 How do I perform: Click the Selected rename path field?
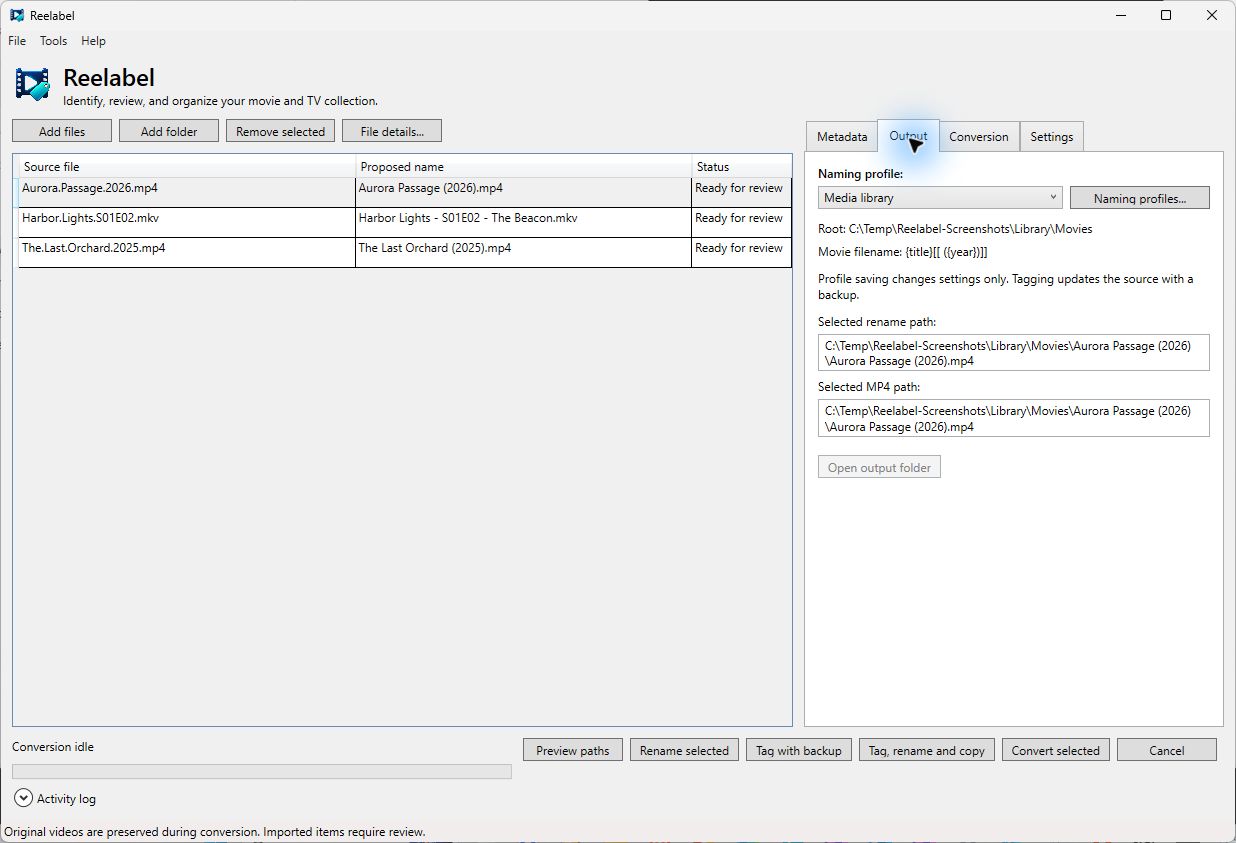pyautogui.click(x=1013, y=353)
